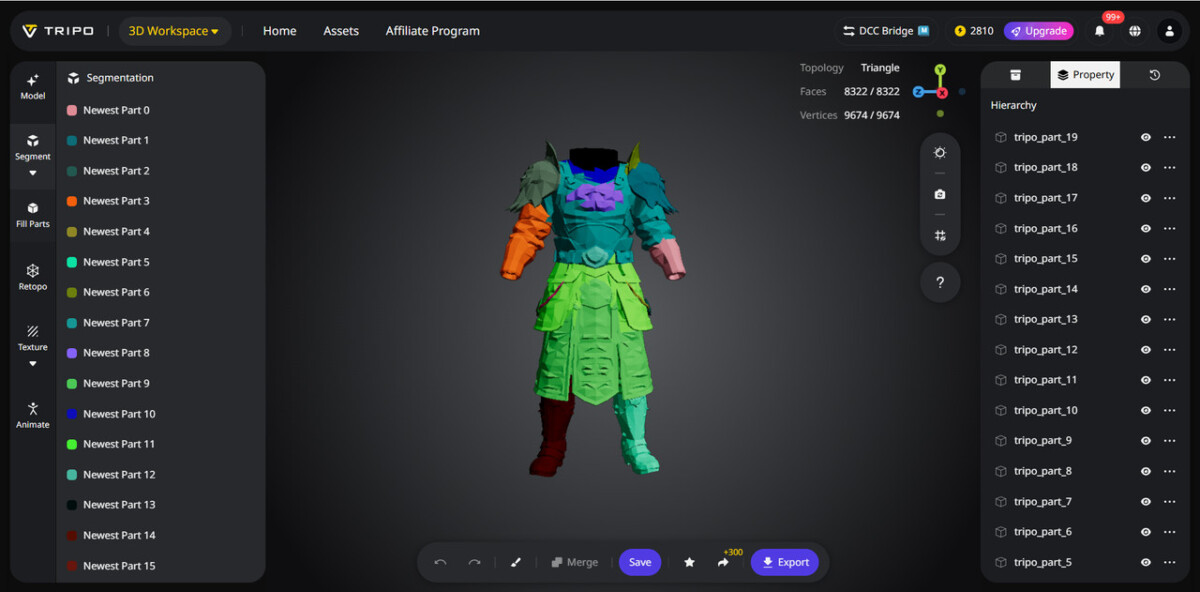Screen dimensions: 1200x592
Task: Open the viewport lighting settings icon
Action: (x=940, y=153)
